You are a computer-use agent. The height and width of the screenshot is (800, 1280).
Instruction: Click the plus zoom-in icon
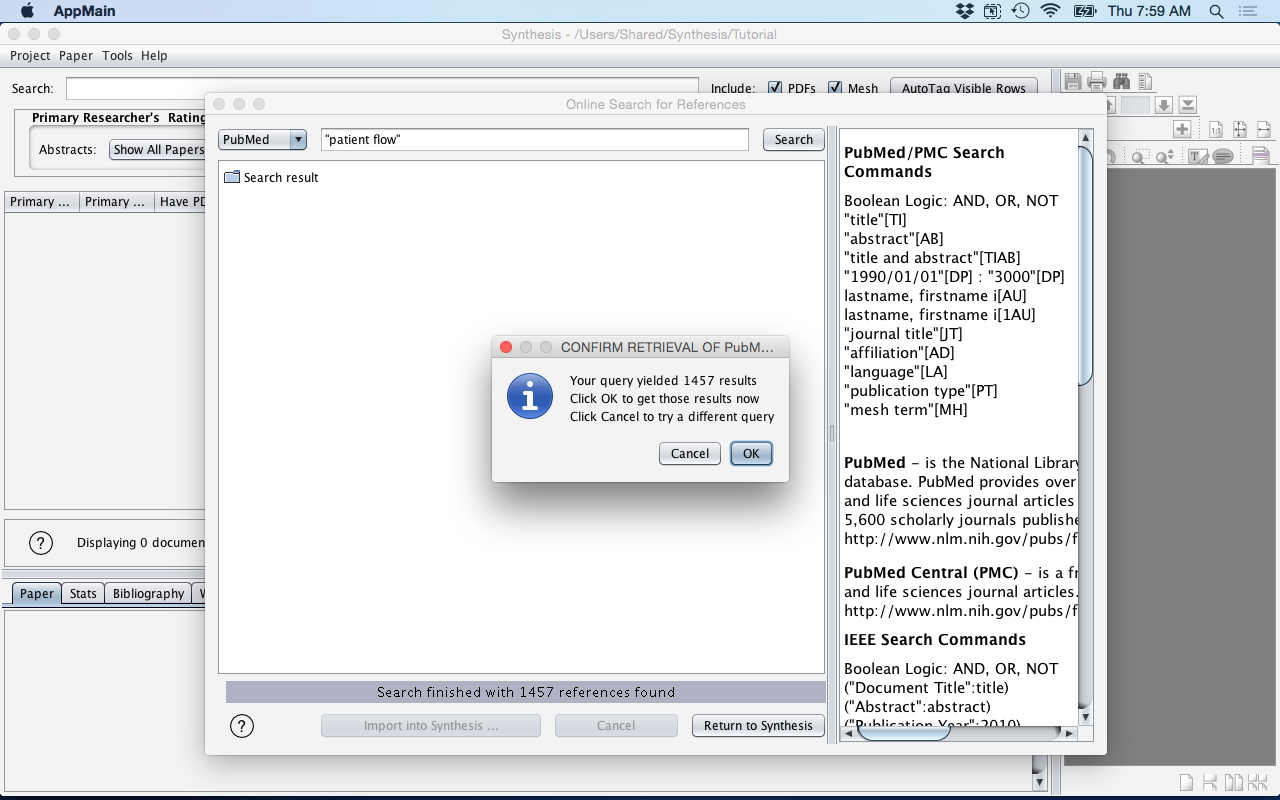tap(1182, 129)
